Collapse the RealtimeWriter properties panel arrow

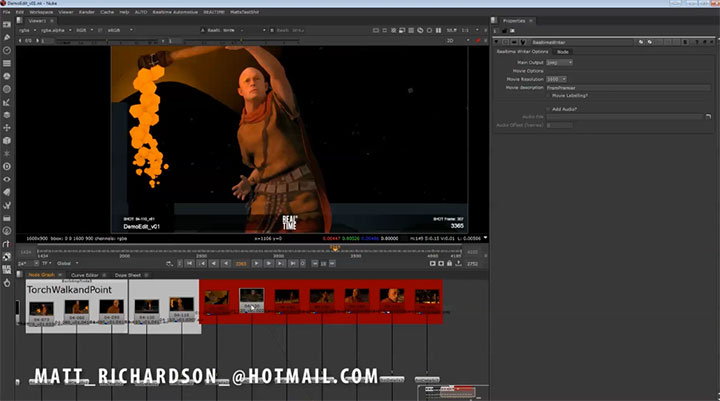coord(496,42)
